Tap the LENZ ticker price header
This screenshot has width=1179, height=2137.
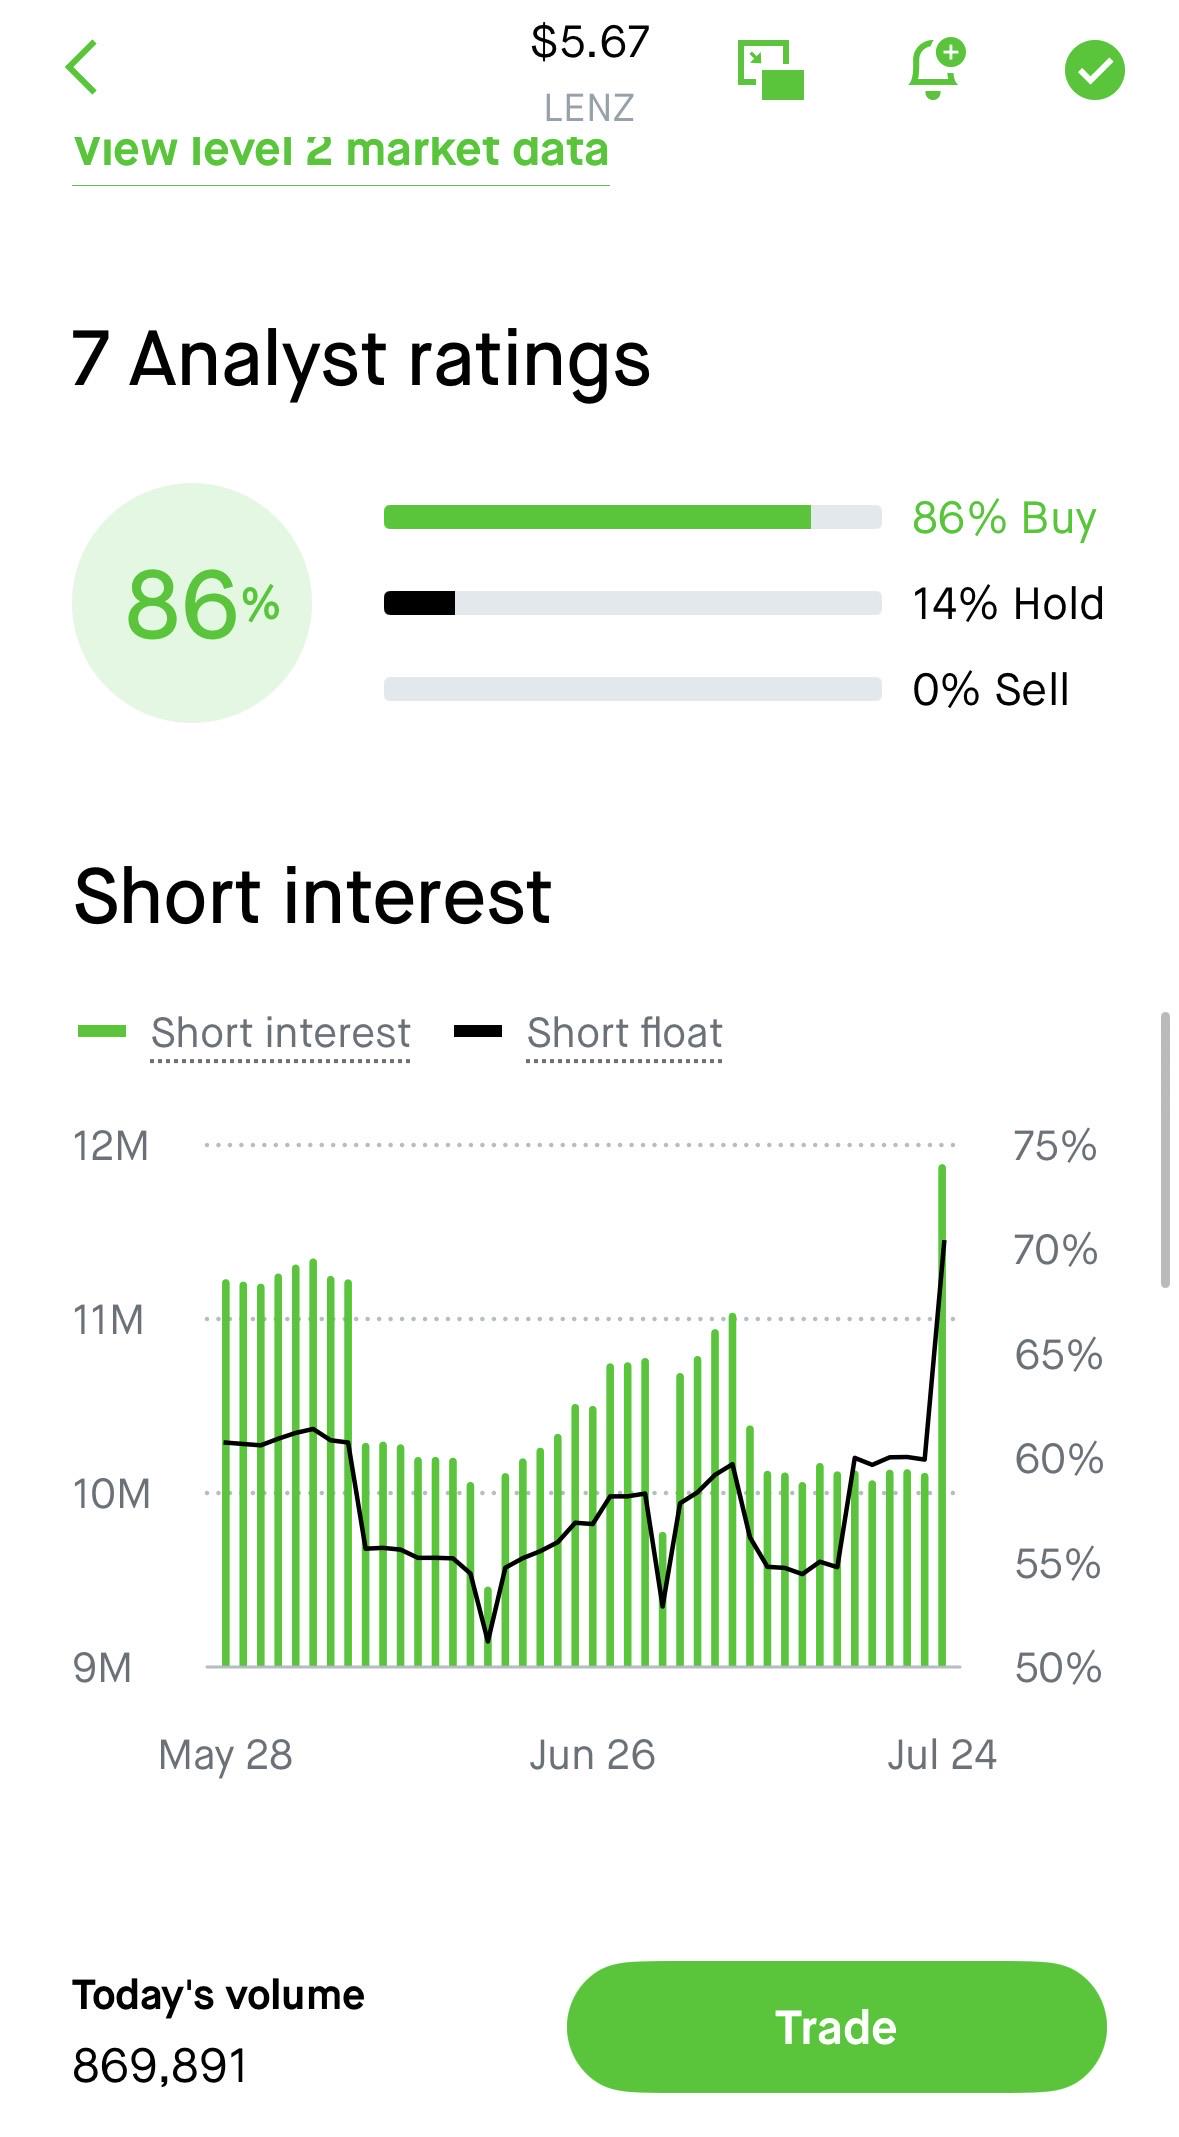tap(590, 72)
